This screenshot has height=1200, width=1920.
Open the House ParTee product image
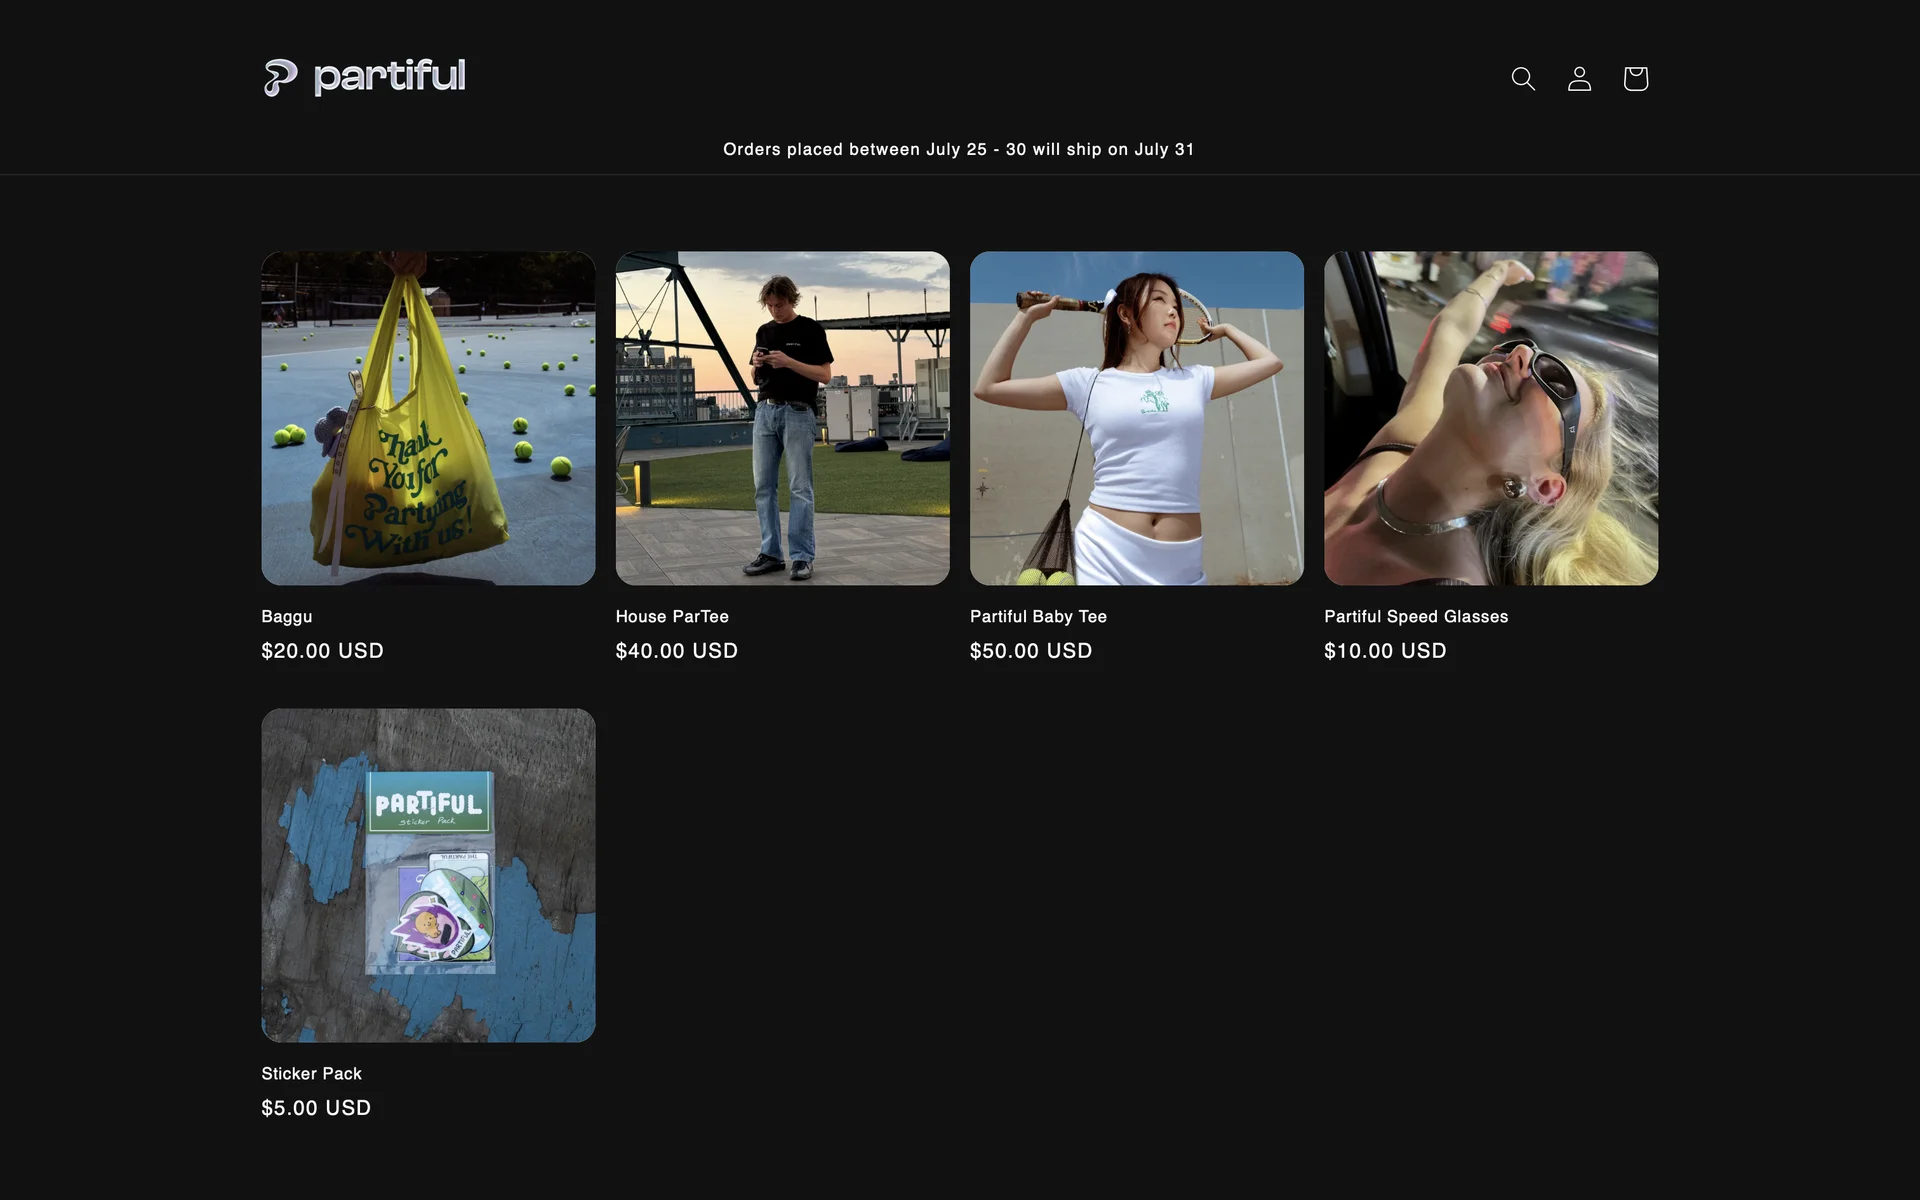(x=782, y=418)
